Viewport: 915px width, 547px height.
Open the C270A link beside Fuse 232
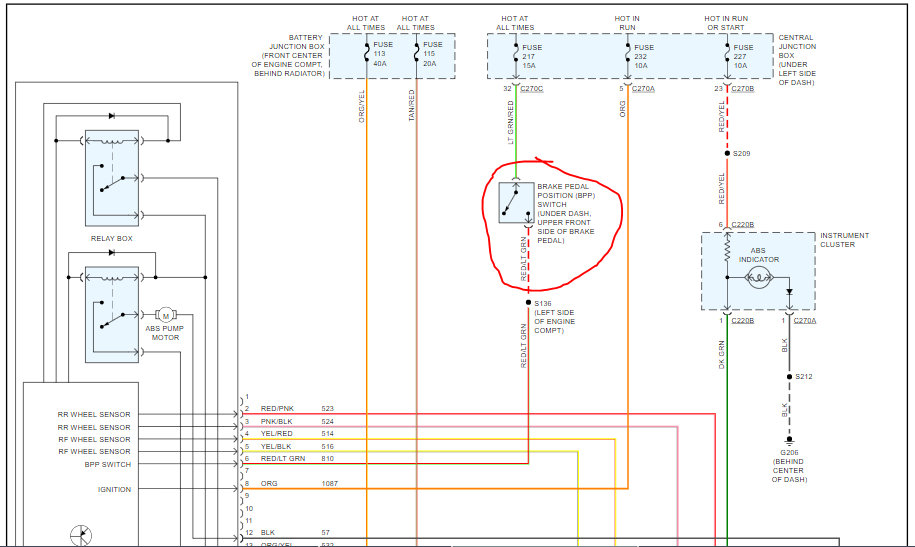tap(643, 89)
